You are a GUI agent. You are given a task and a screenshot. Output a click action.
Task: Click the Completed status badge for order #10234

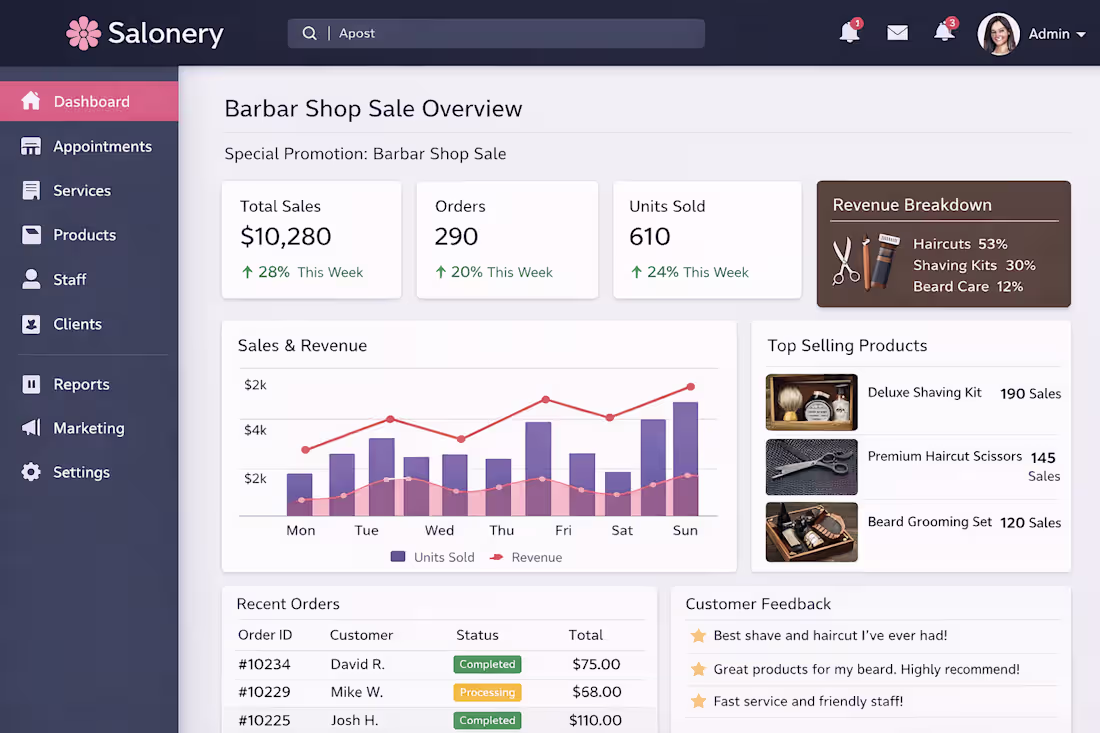pos(487,664)
